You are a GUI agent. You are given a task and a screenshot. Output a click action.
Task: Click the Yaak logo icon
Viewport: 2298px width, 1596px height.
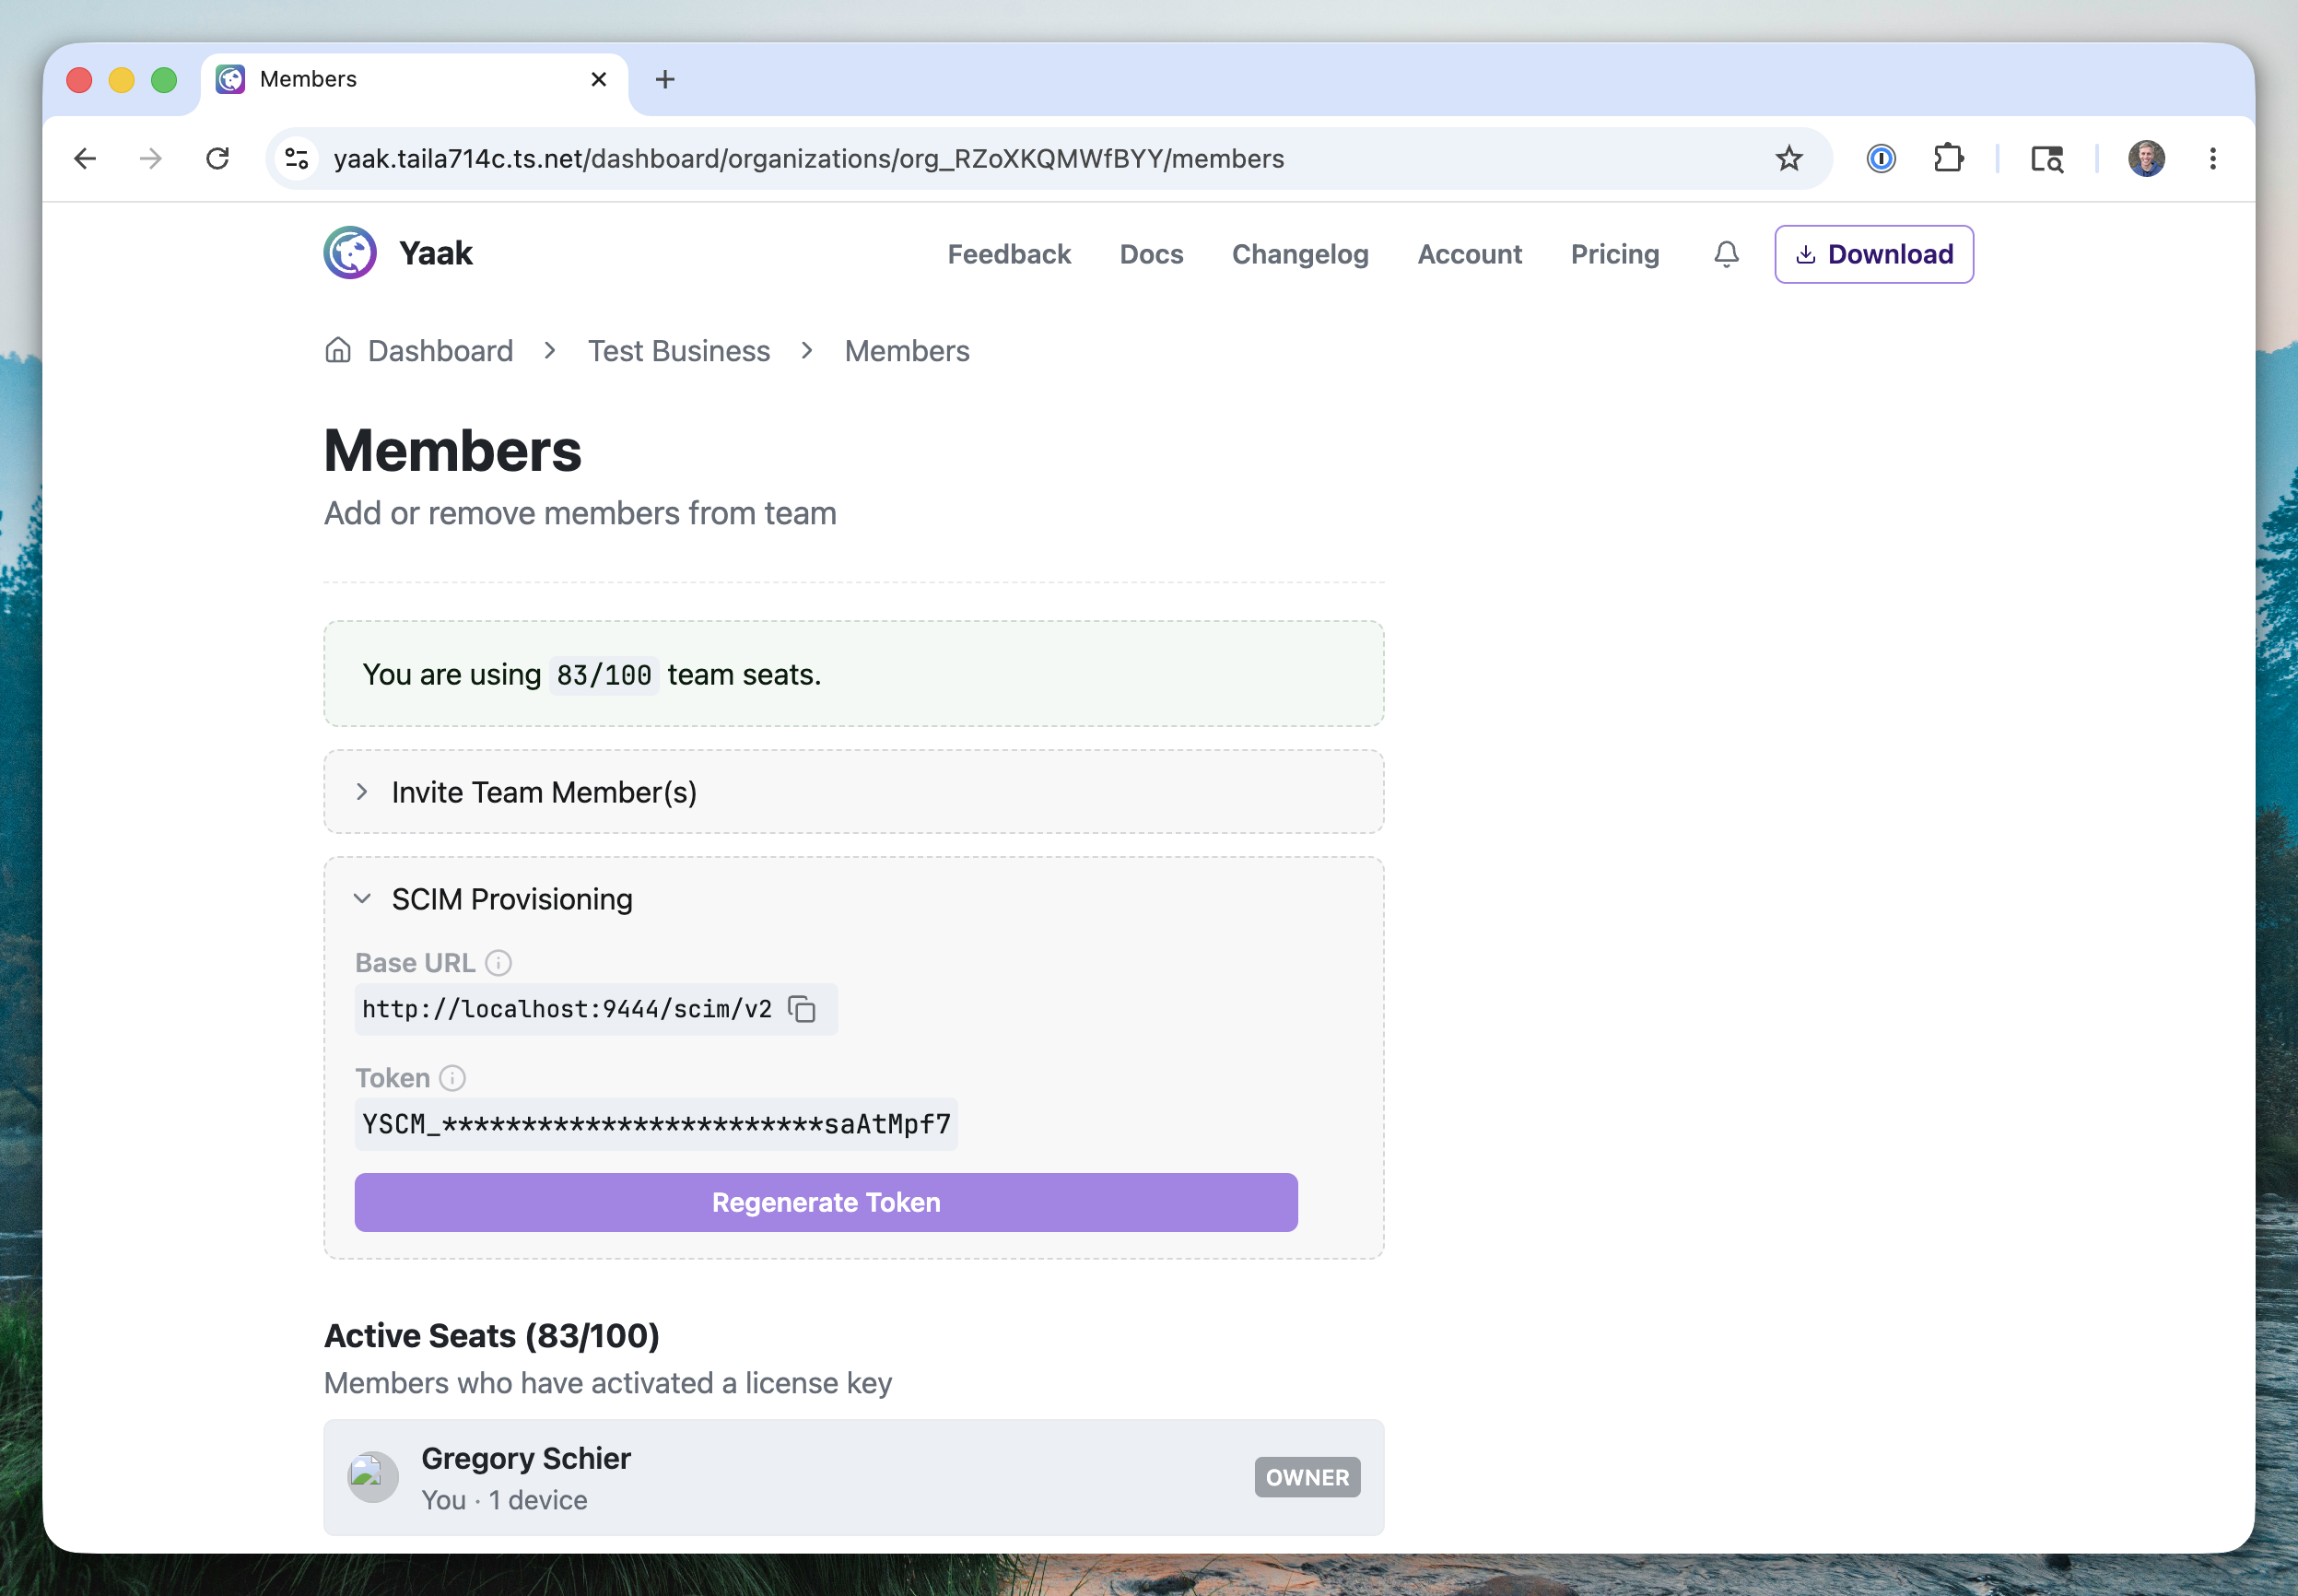pos(350,253)
